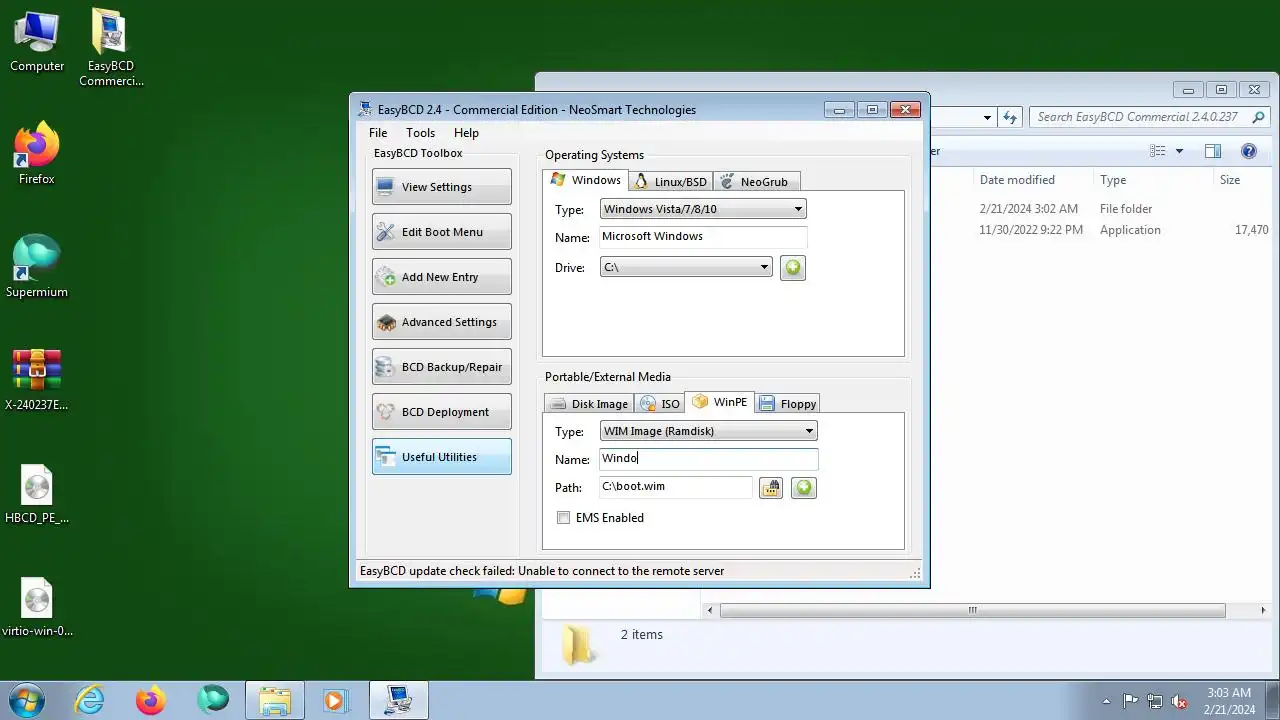Image resolution: width=1280 pixels, height=720 pixels.
Task: Show hidden tray icons arrow
Action: 1106,701
